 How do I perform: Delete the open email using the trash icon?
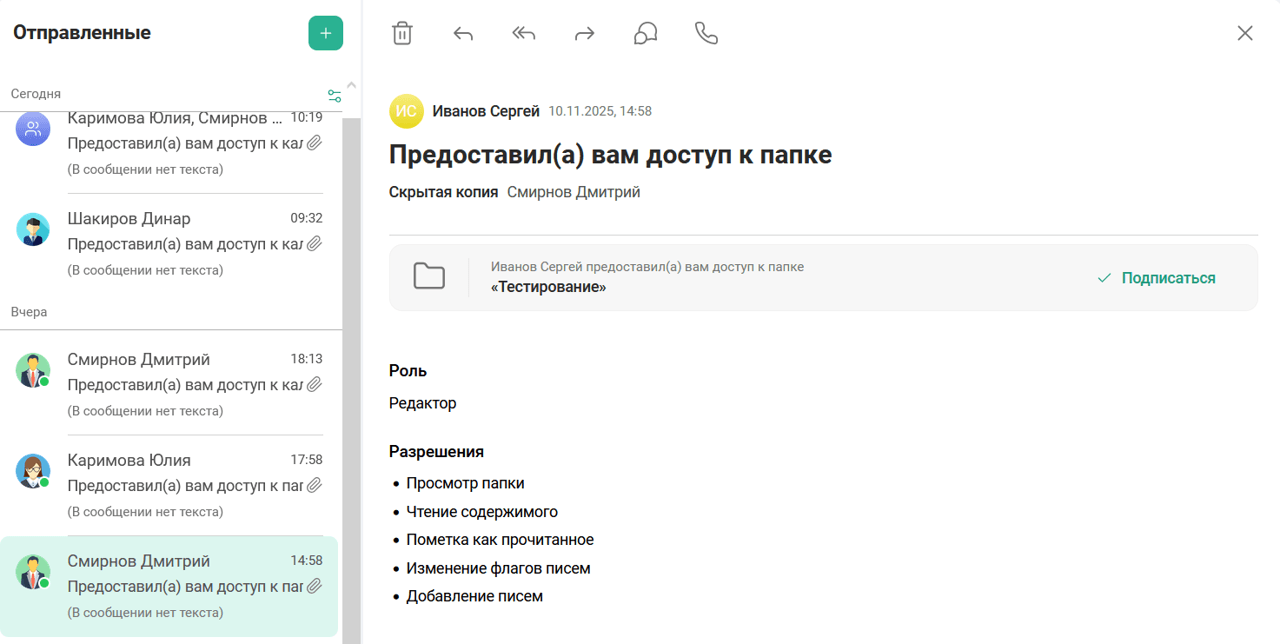(402, 33)
